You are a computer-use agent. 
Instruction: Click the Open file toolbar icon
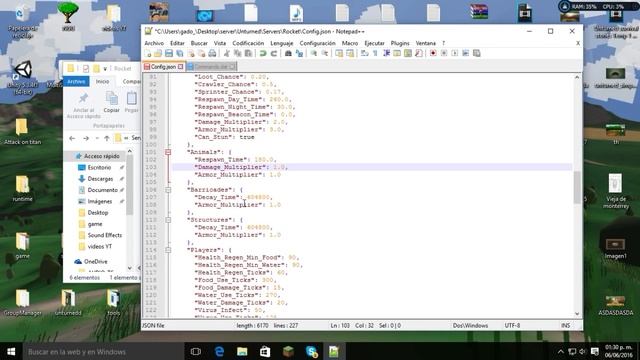coord(158,53)
